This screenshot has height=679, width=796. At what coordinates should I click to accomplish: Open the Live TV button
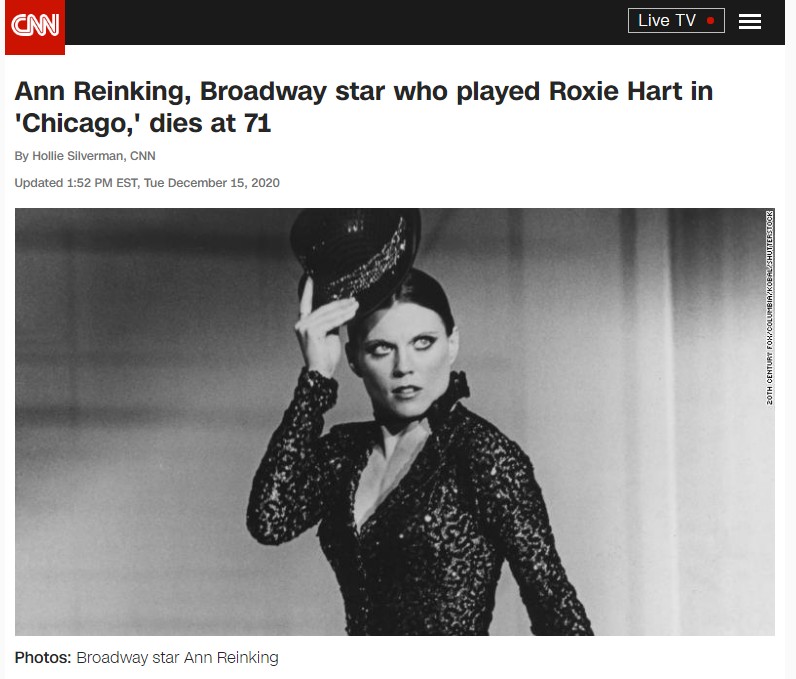676,21
